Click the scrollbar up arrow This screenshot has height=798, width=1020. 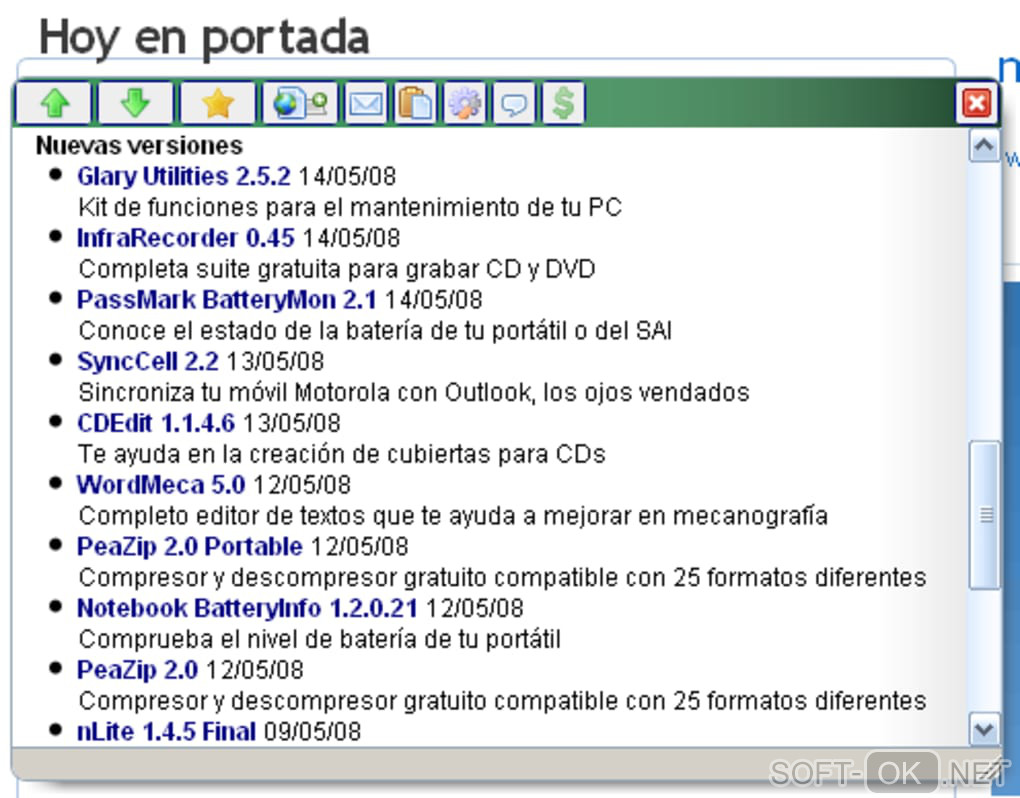pos(984,145)
